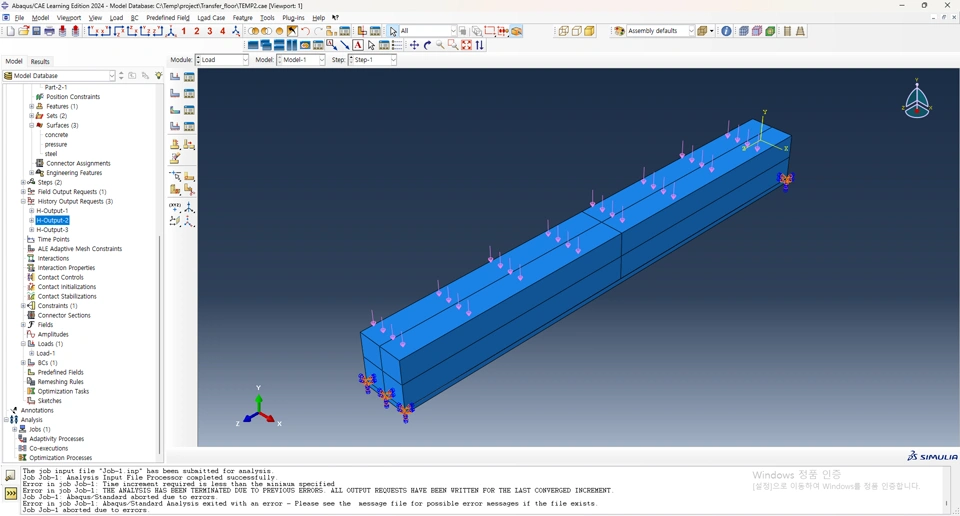Apply user-defined view 1
This screenshot has width=960, height=516.
click(184, 31)
